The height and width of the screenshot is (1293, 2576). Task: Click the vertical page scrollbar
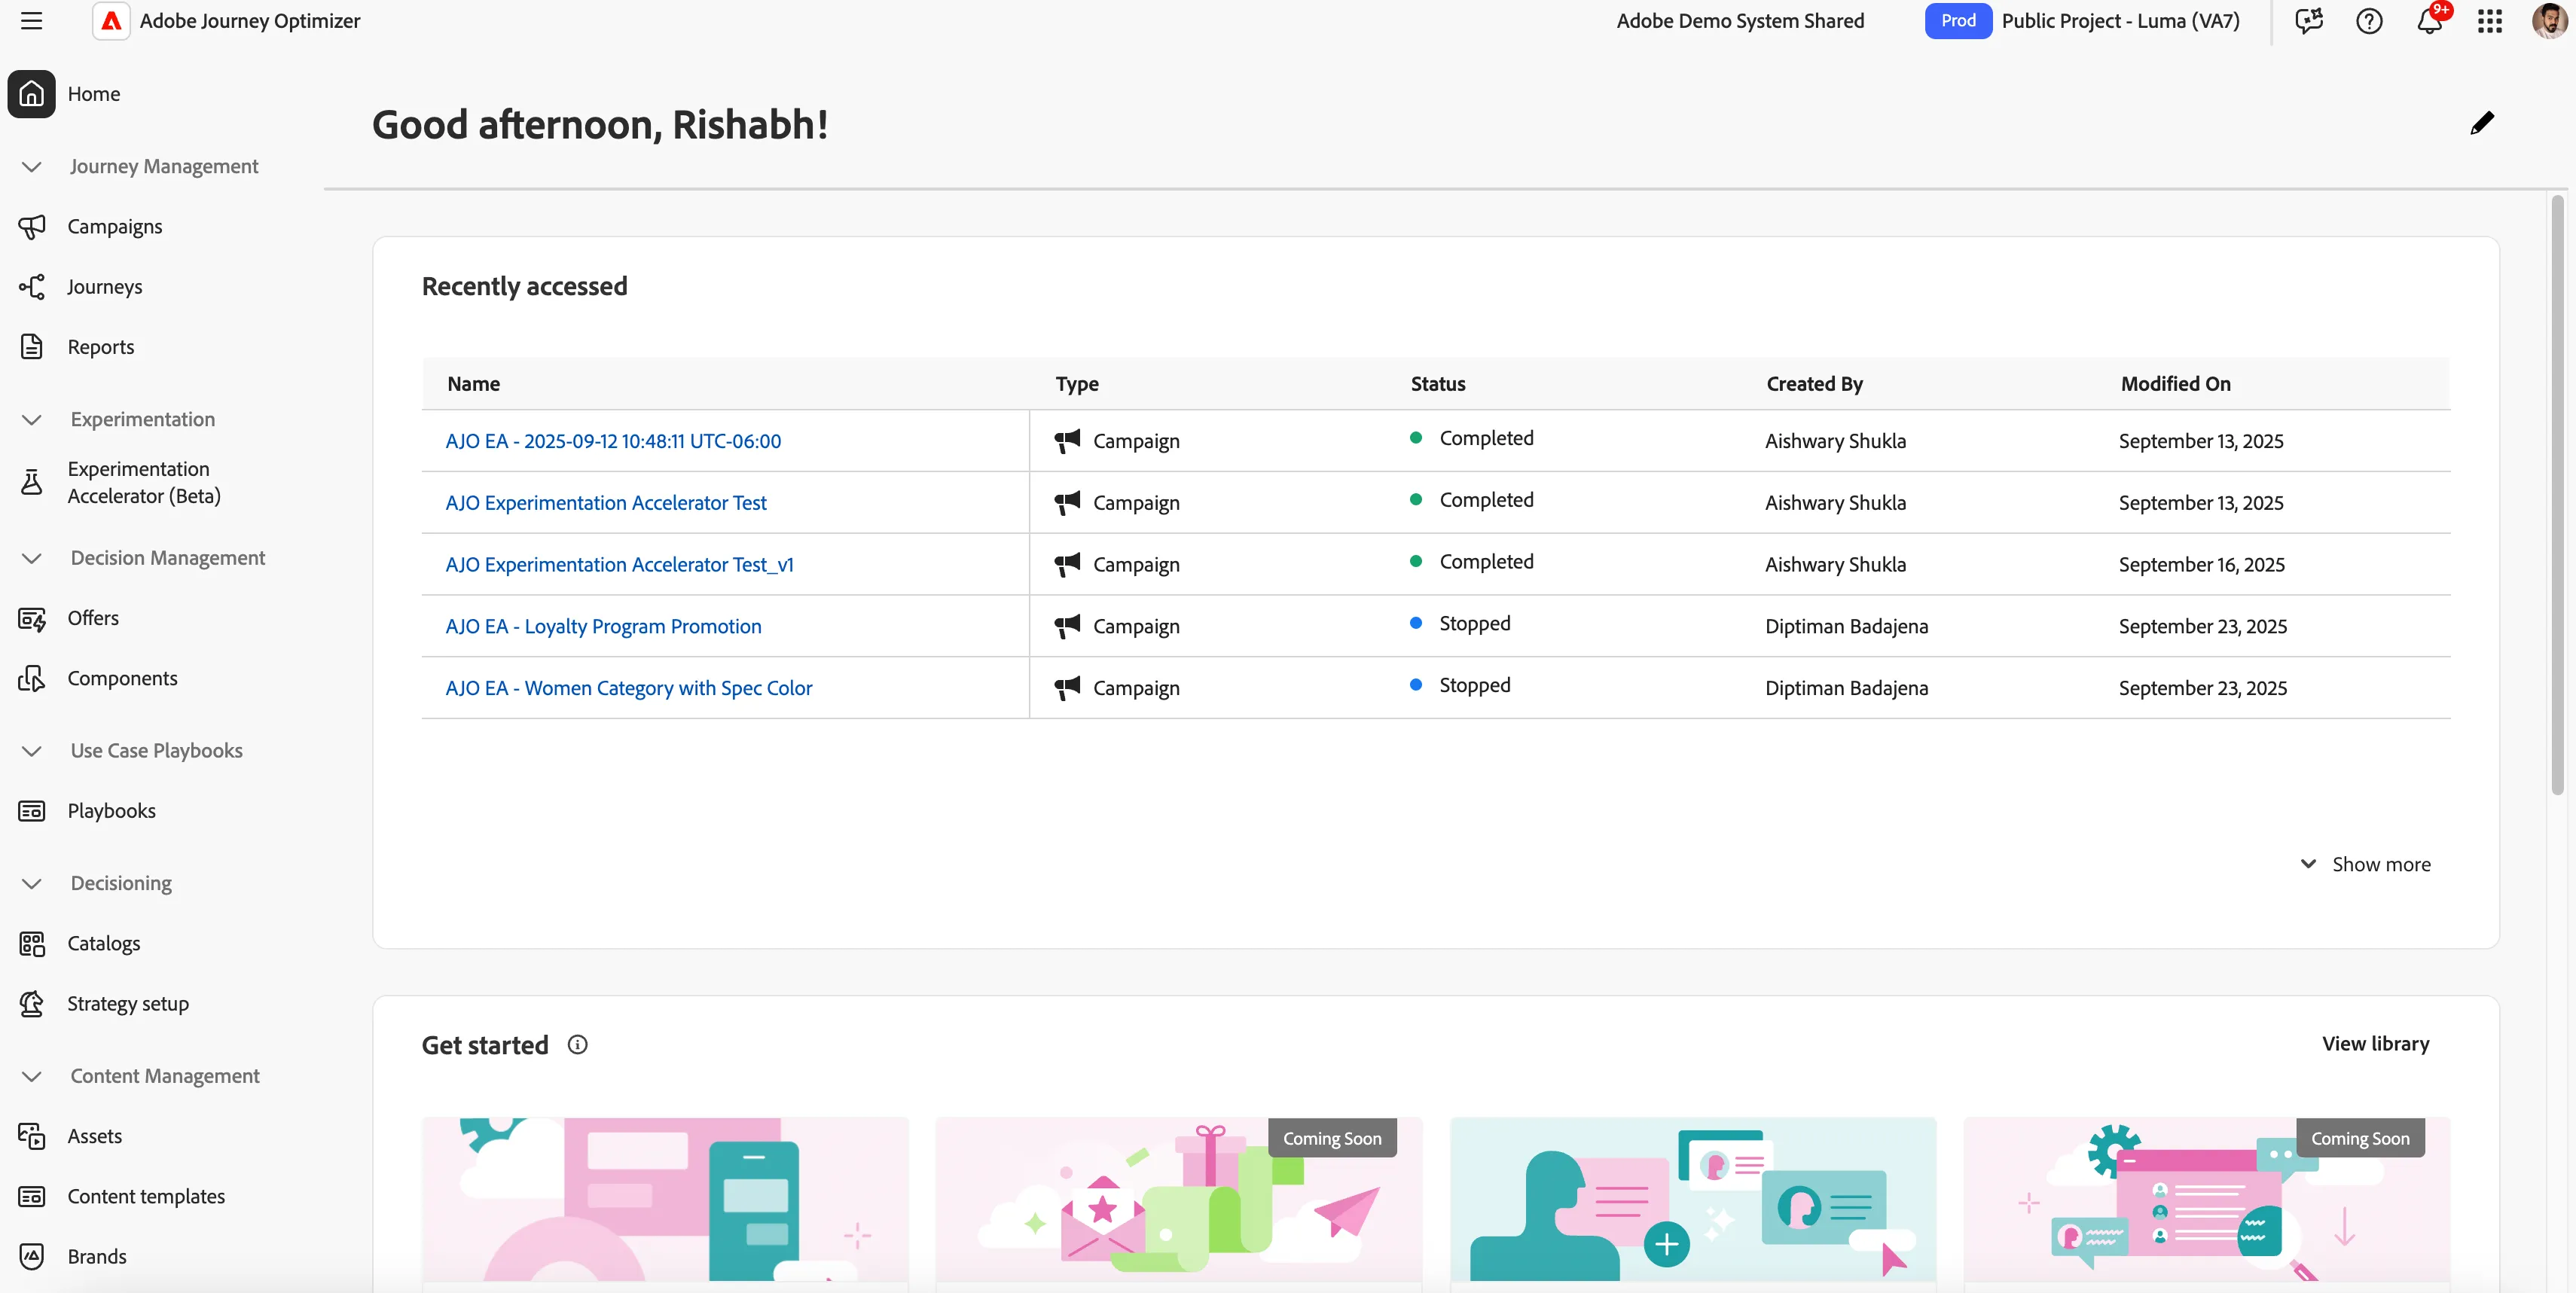[x=2557, y=495]
